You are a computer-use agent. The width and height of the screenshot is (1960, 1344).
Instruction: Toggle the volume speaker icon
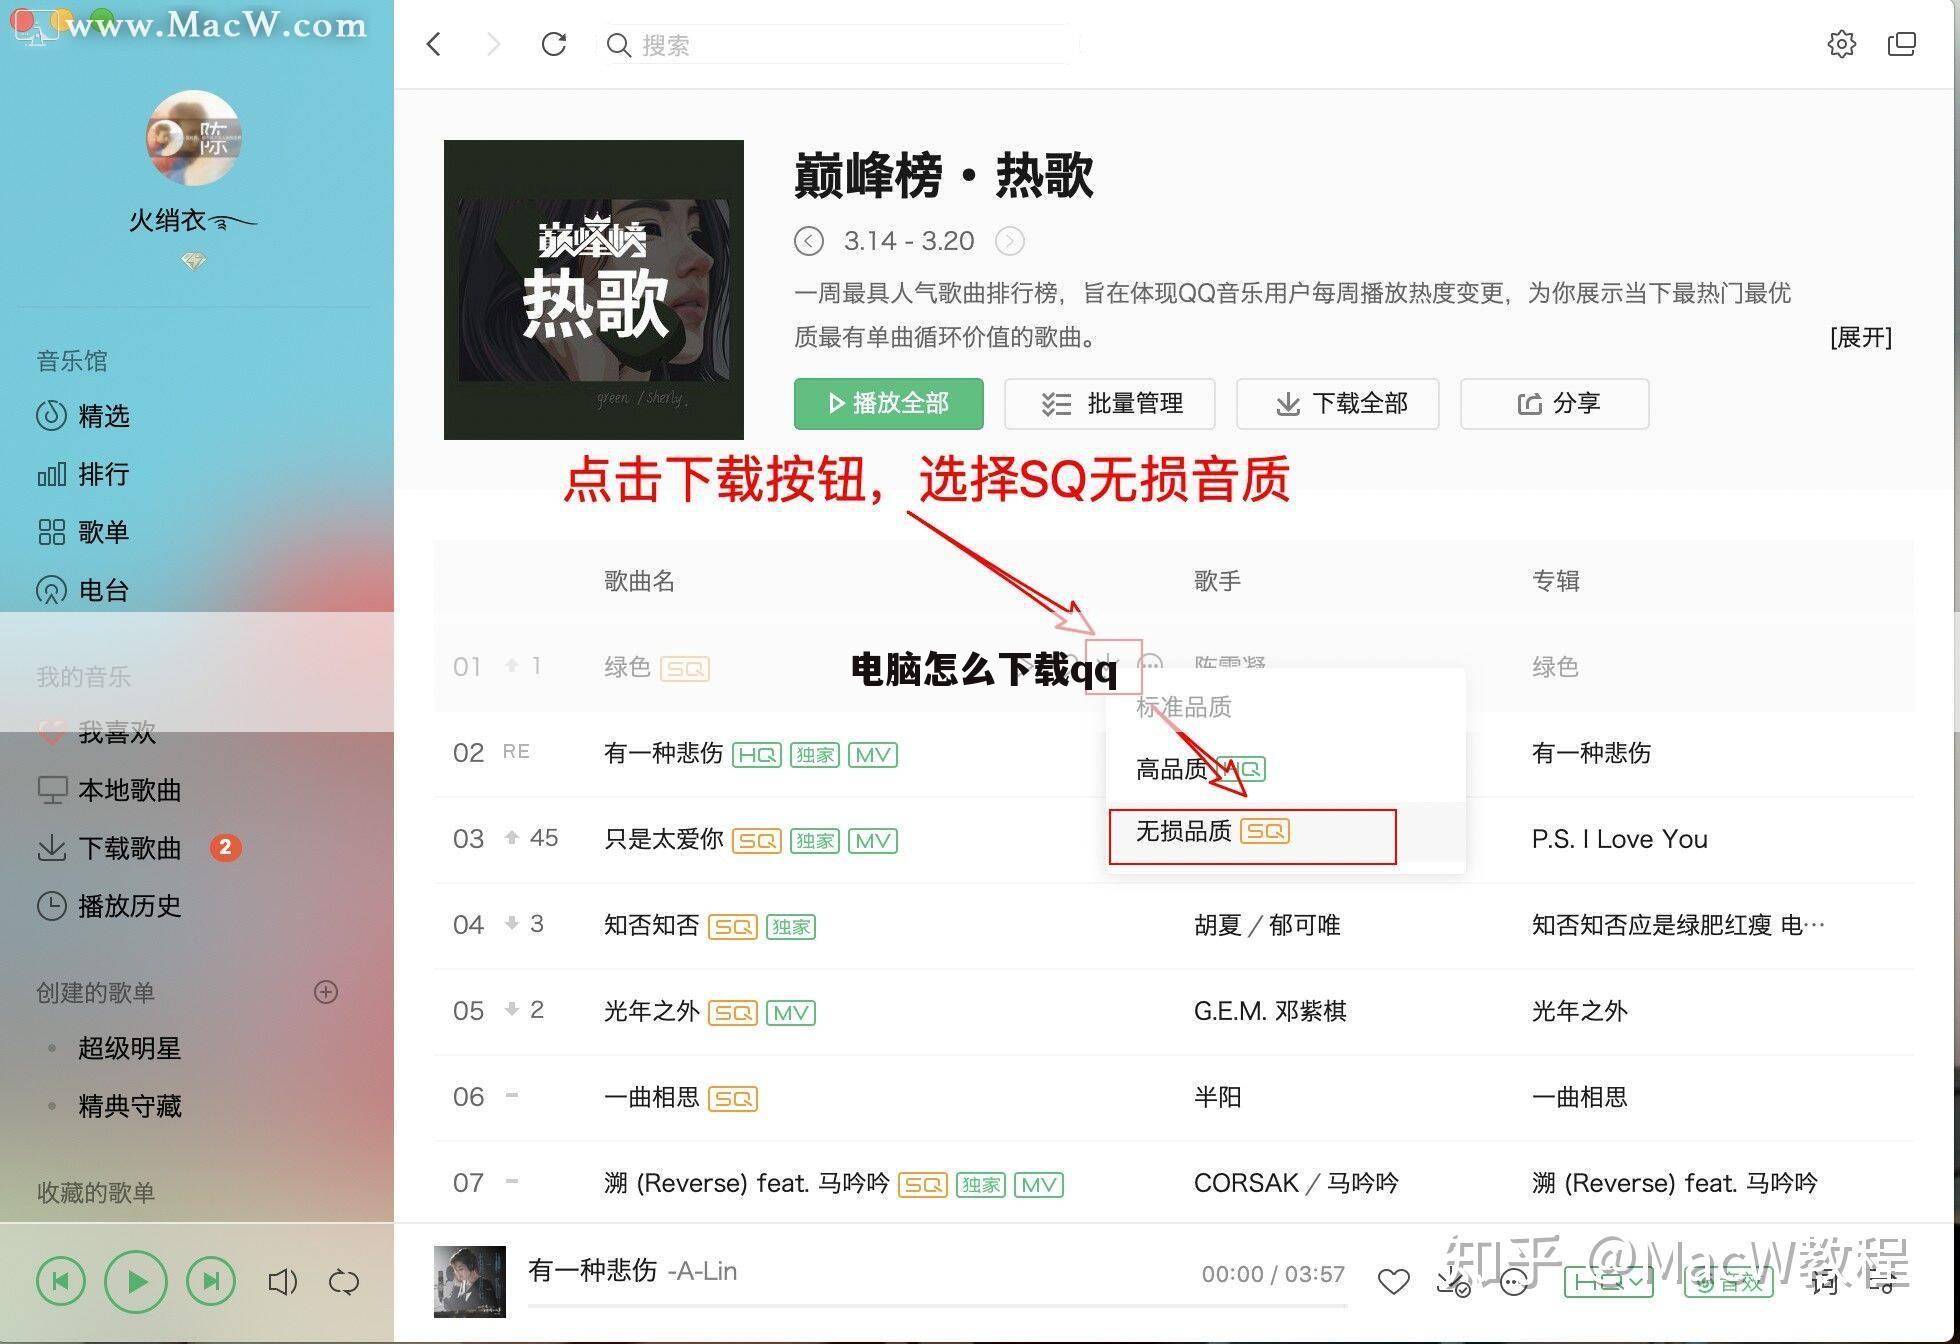pos(283,1281)
